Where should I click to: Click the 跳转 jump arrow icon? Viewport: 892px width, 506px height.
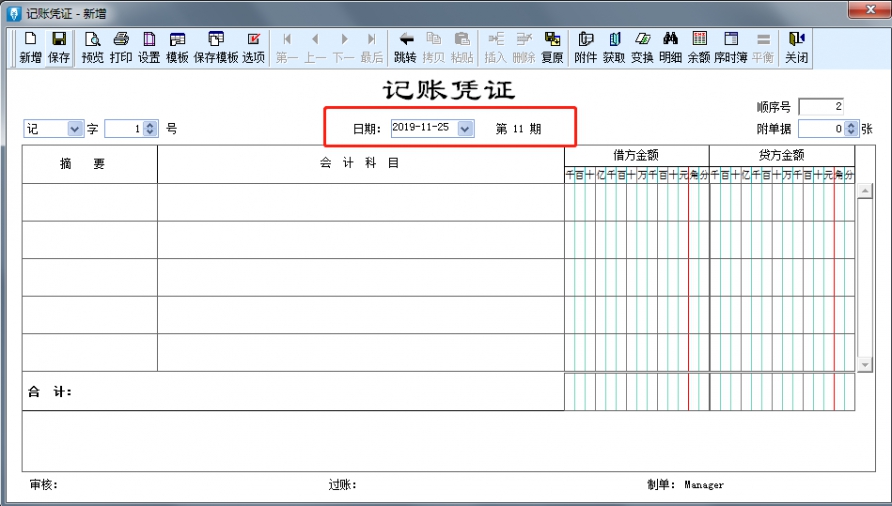[405, 47]
